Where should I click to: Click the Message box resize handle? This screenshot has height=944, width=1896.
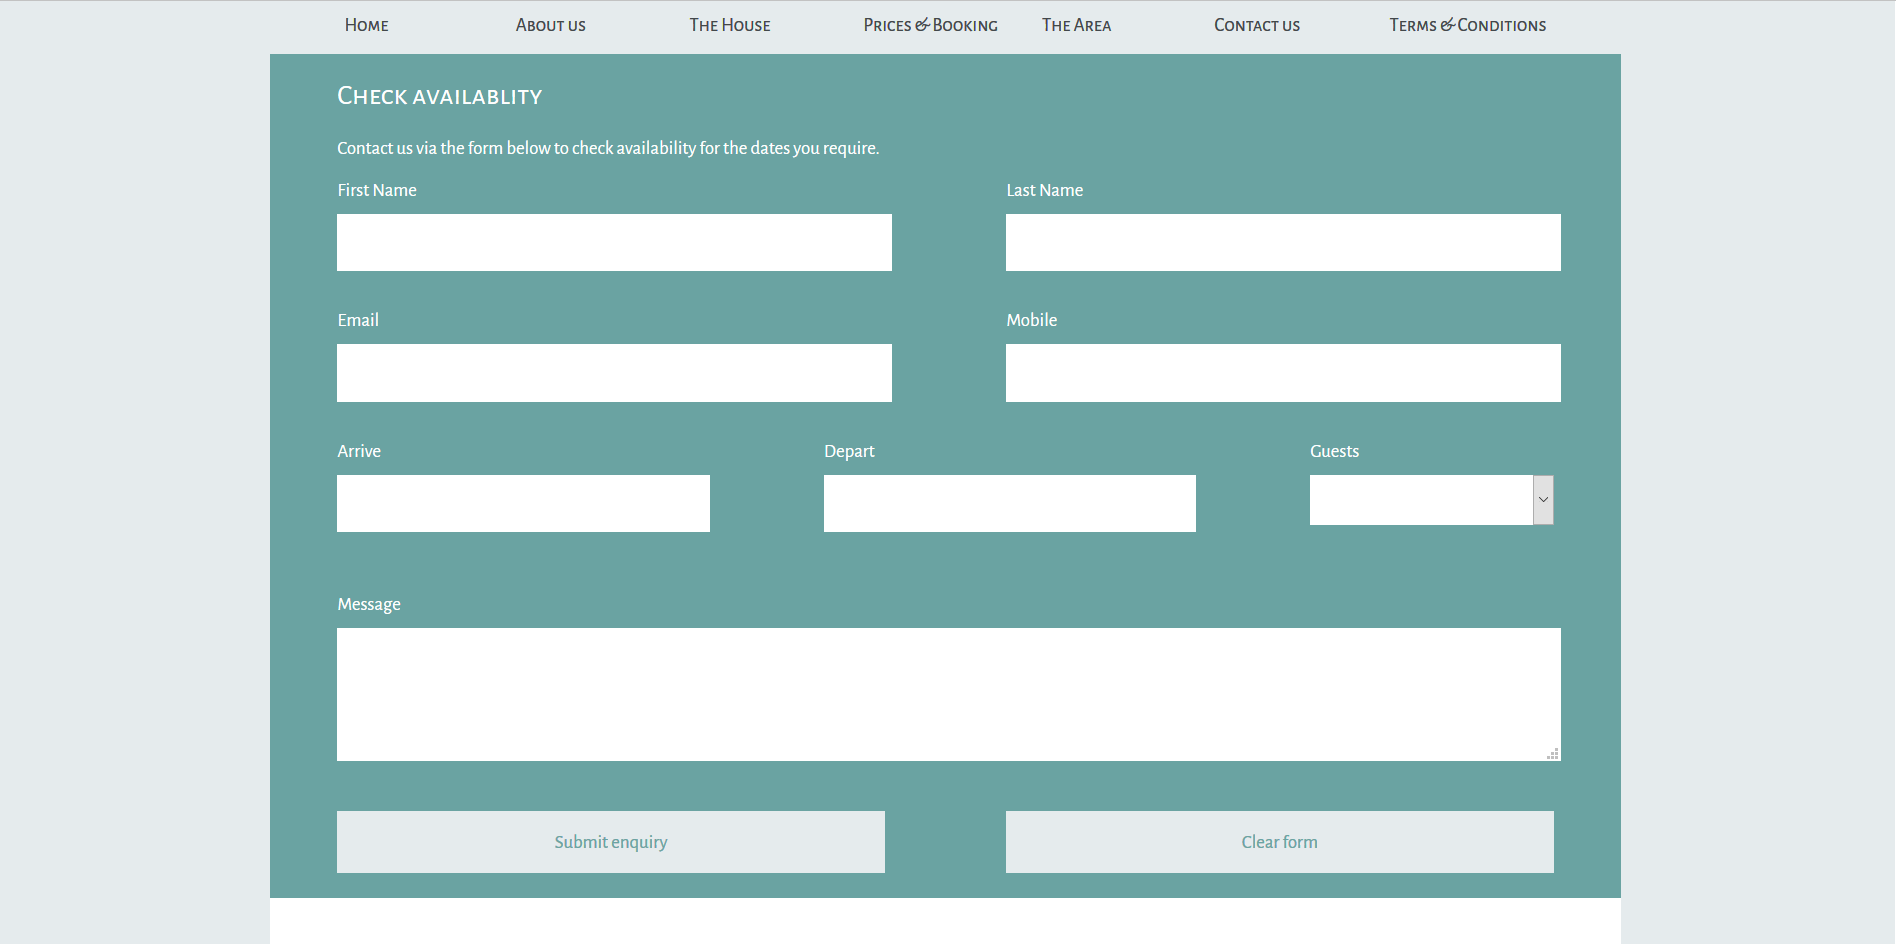1553,754
